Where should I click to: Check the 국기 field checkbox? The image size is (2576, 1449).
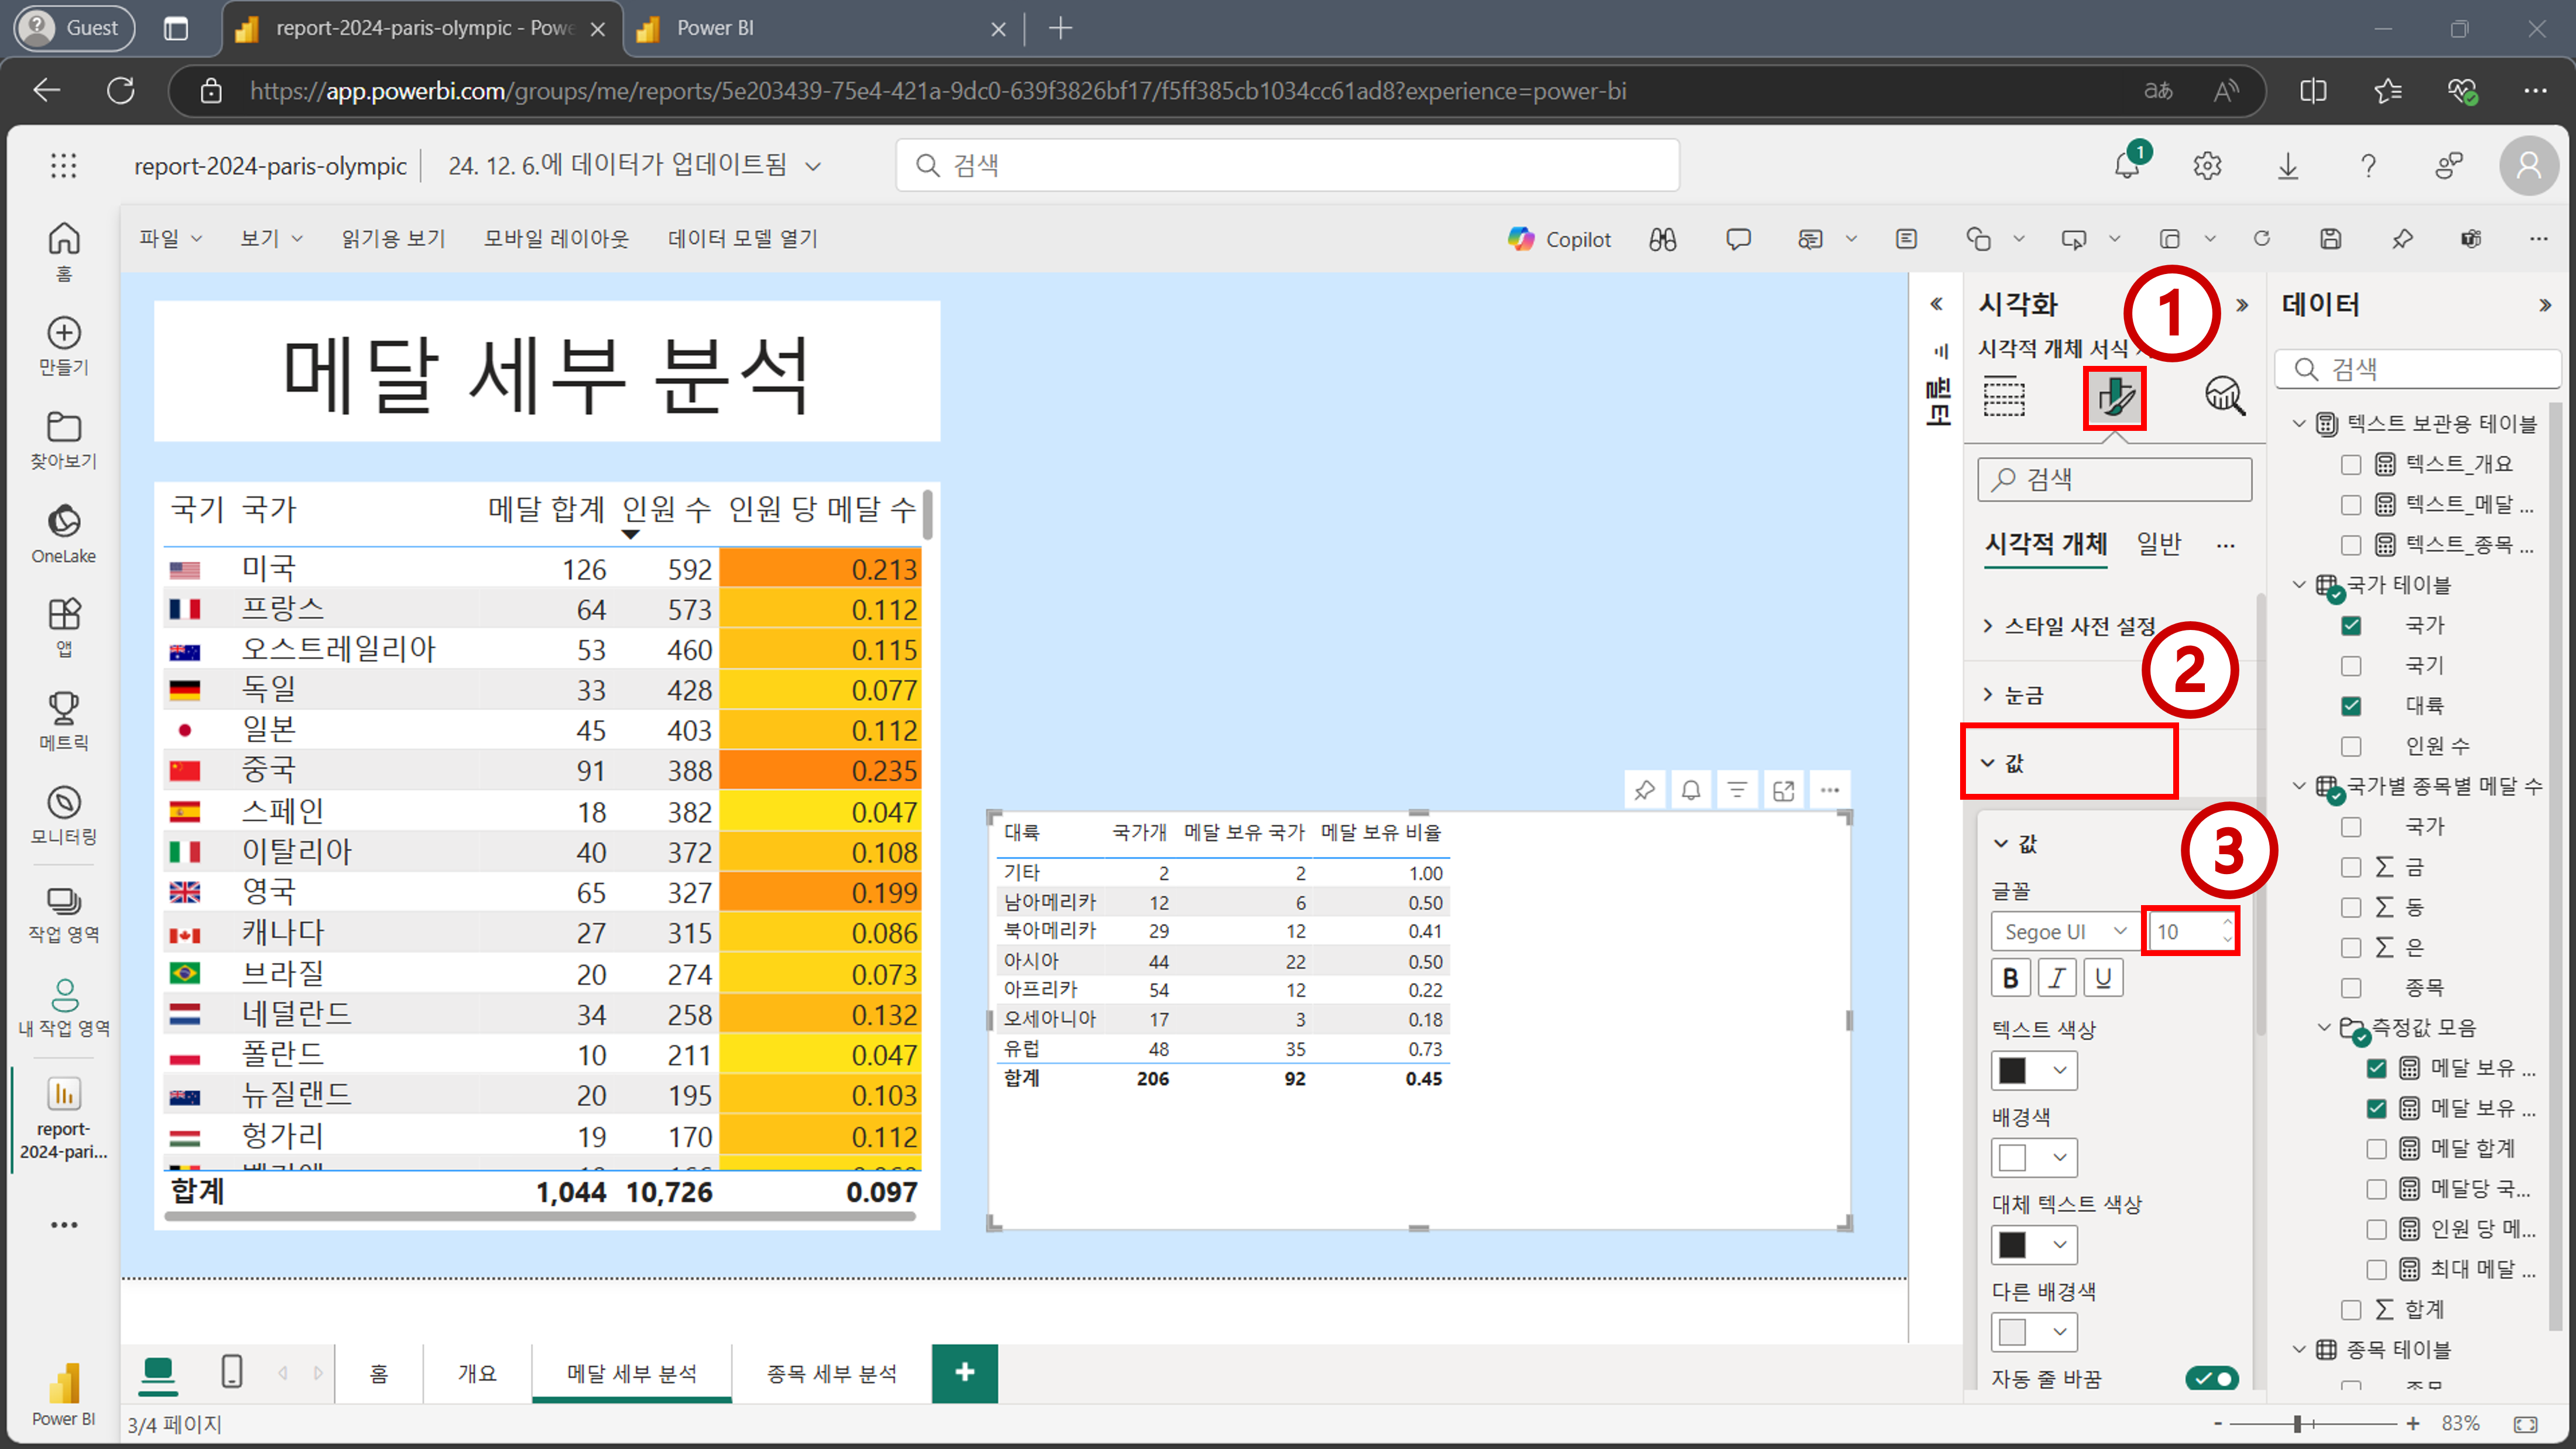2351,666
